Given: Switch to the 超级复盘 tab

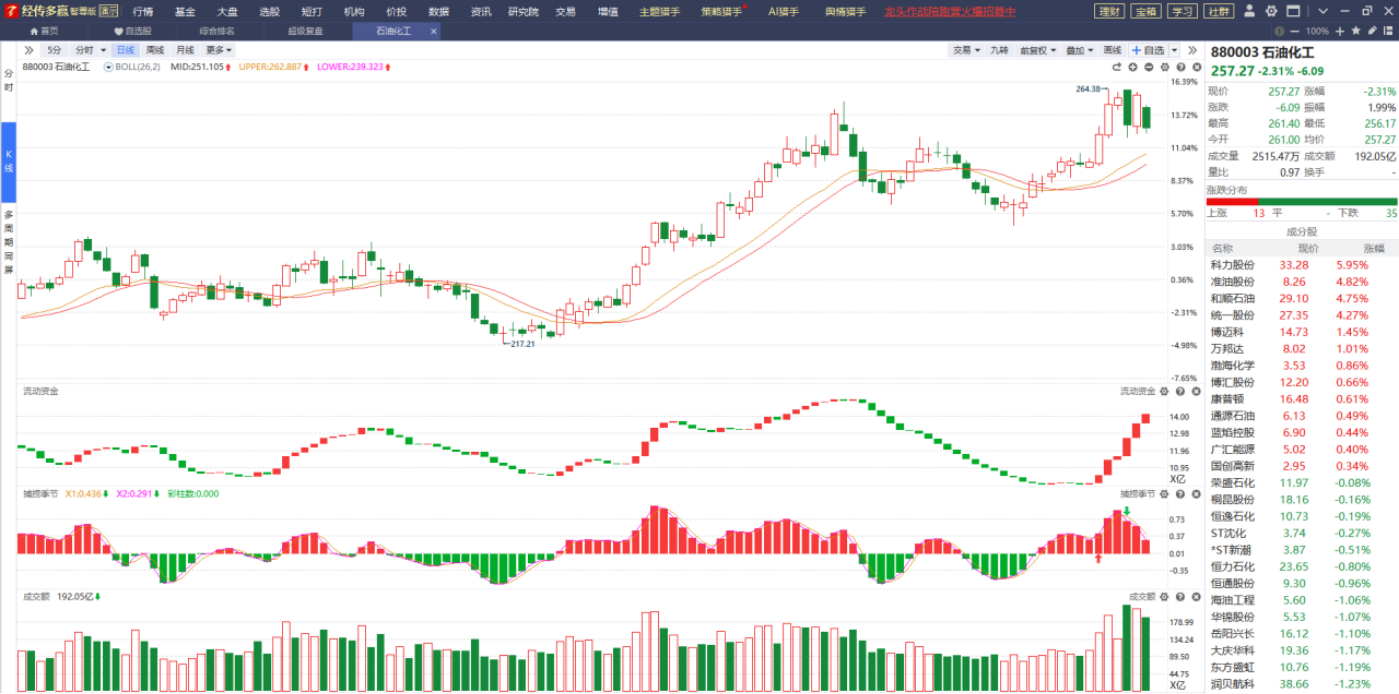Looking at the screenshot, I should [305, 31].
